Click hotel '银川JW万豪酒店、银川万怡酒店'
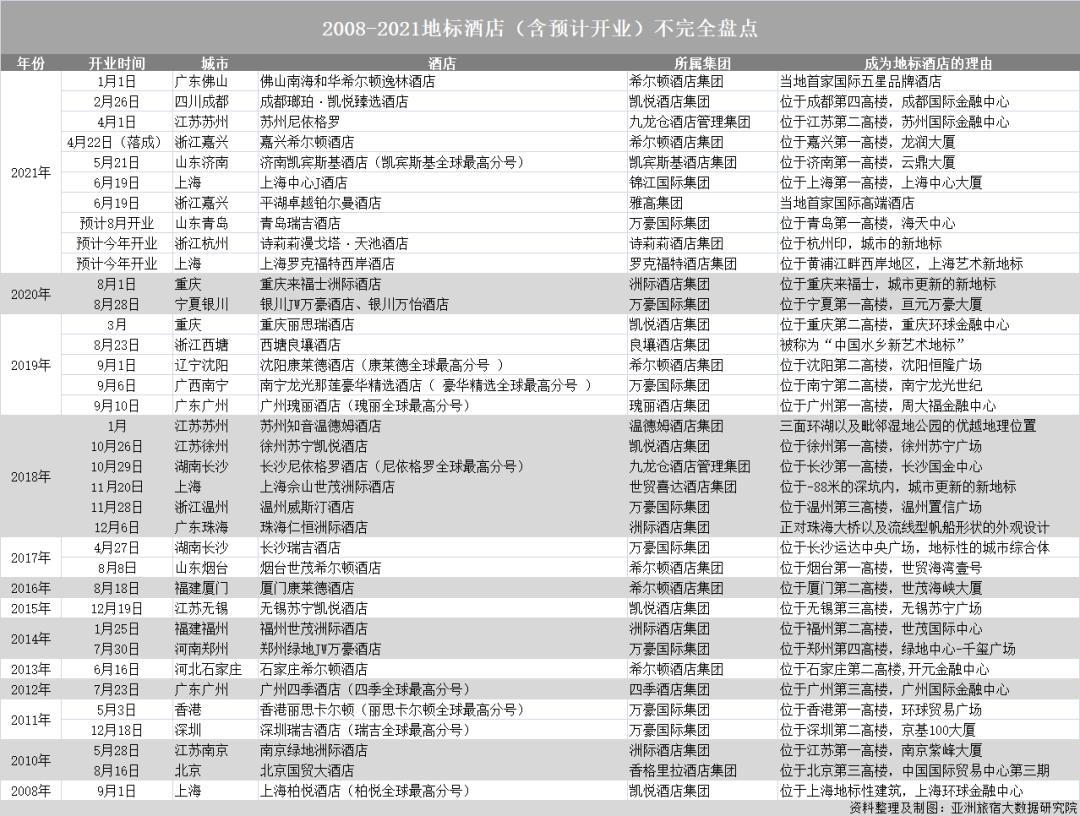The height and width of the screenshot is (816, 1080). [354, 304]
